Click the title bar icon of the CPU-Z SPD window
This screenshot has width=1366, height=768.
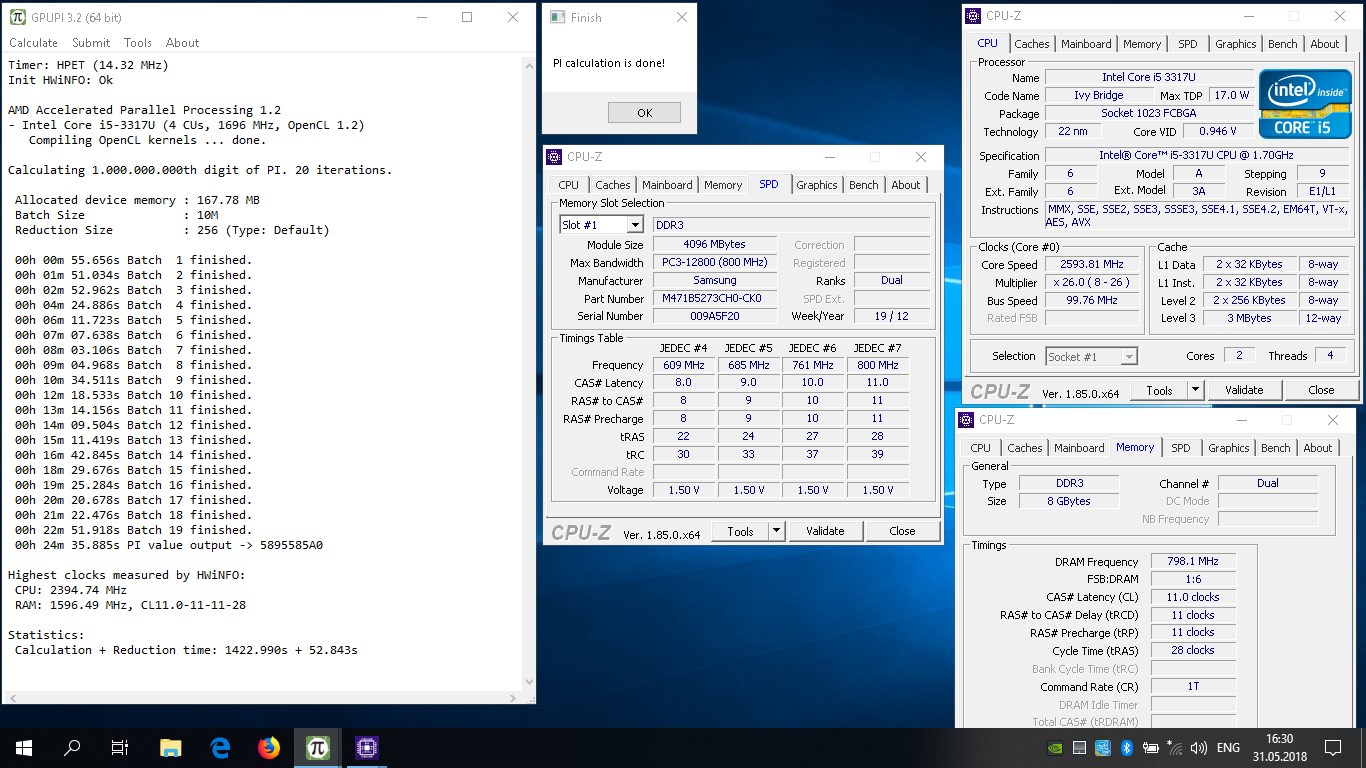tap(555, 157)
